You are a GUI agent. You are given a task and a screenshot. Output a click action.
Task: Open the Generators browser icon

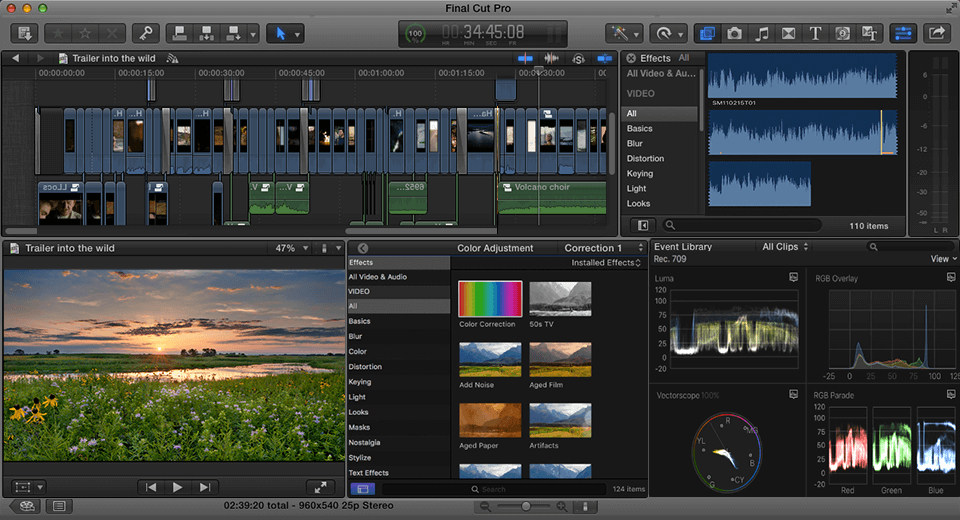(842, 33)
